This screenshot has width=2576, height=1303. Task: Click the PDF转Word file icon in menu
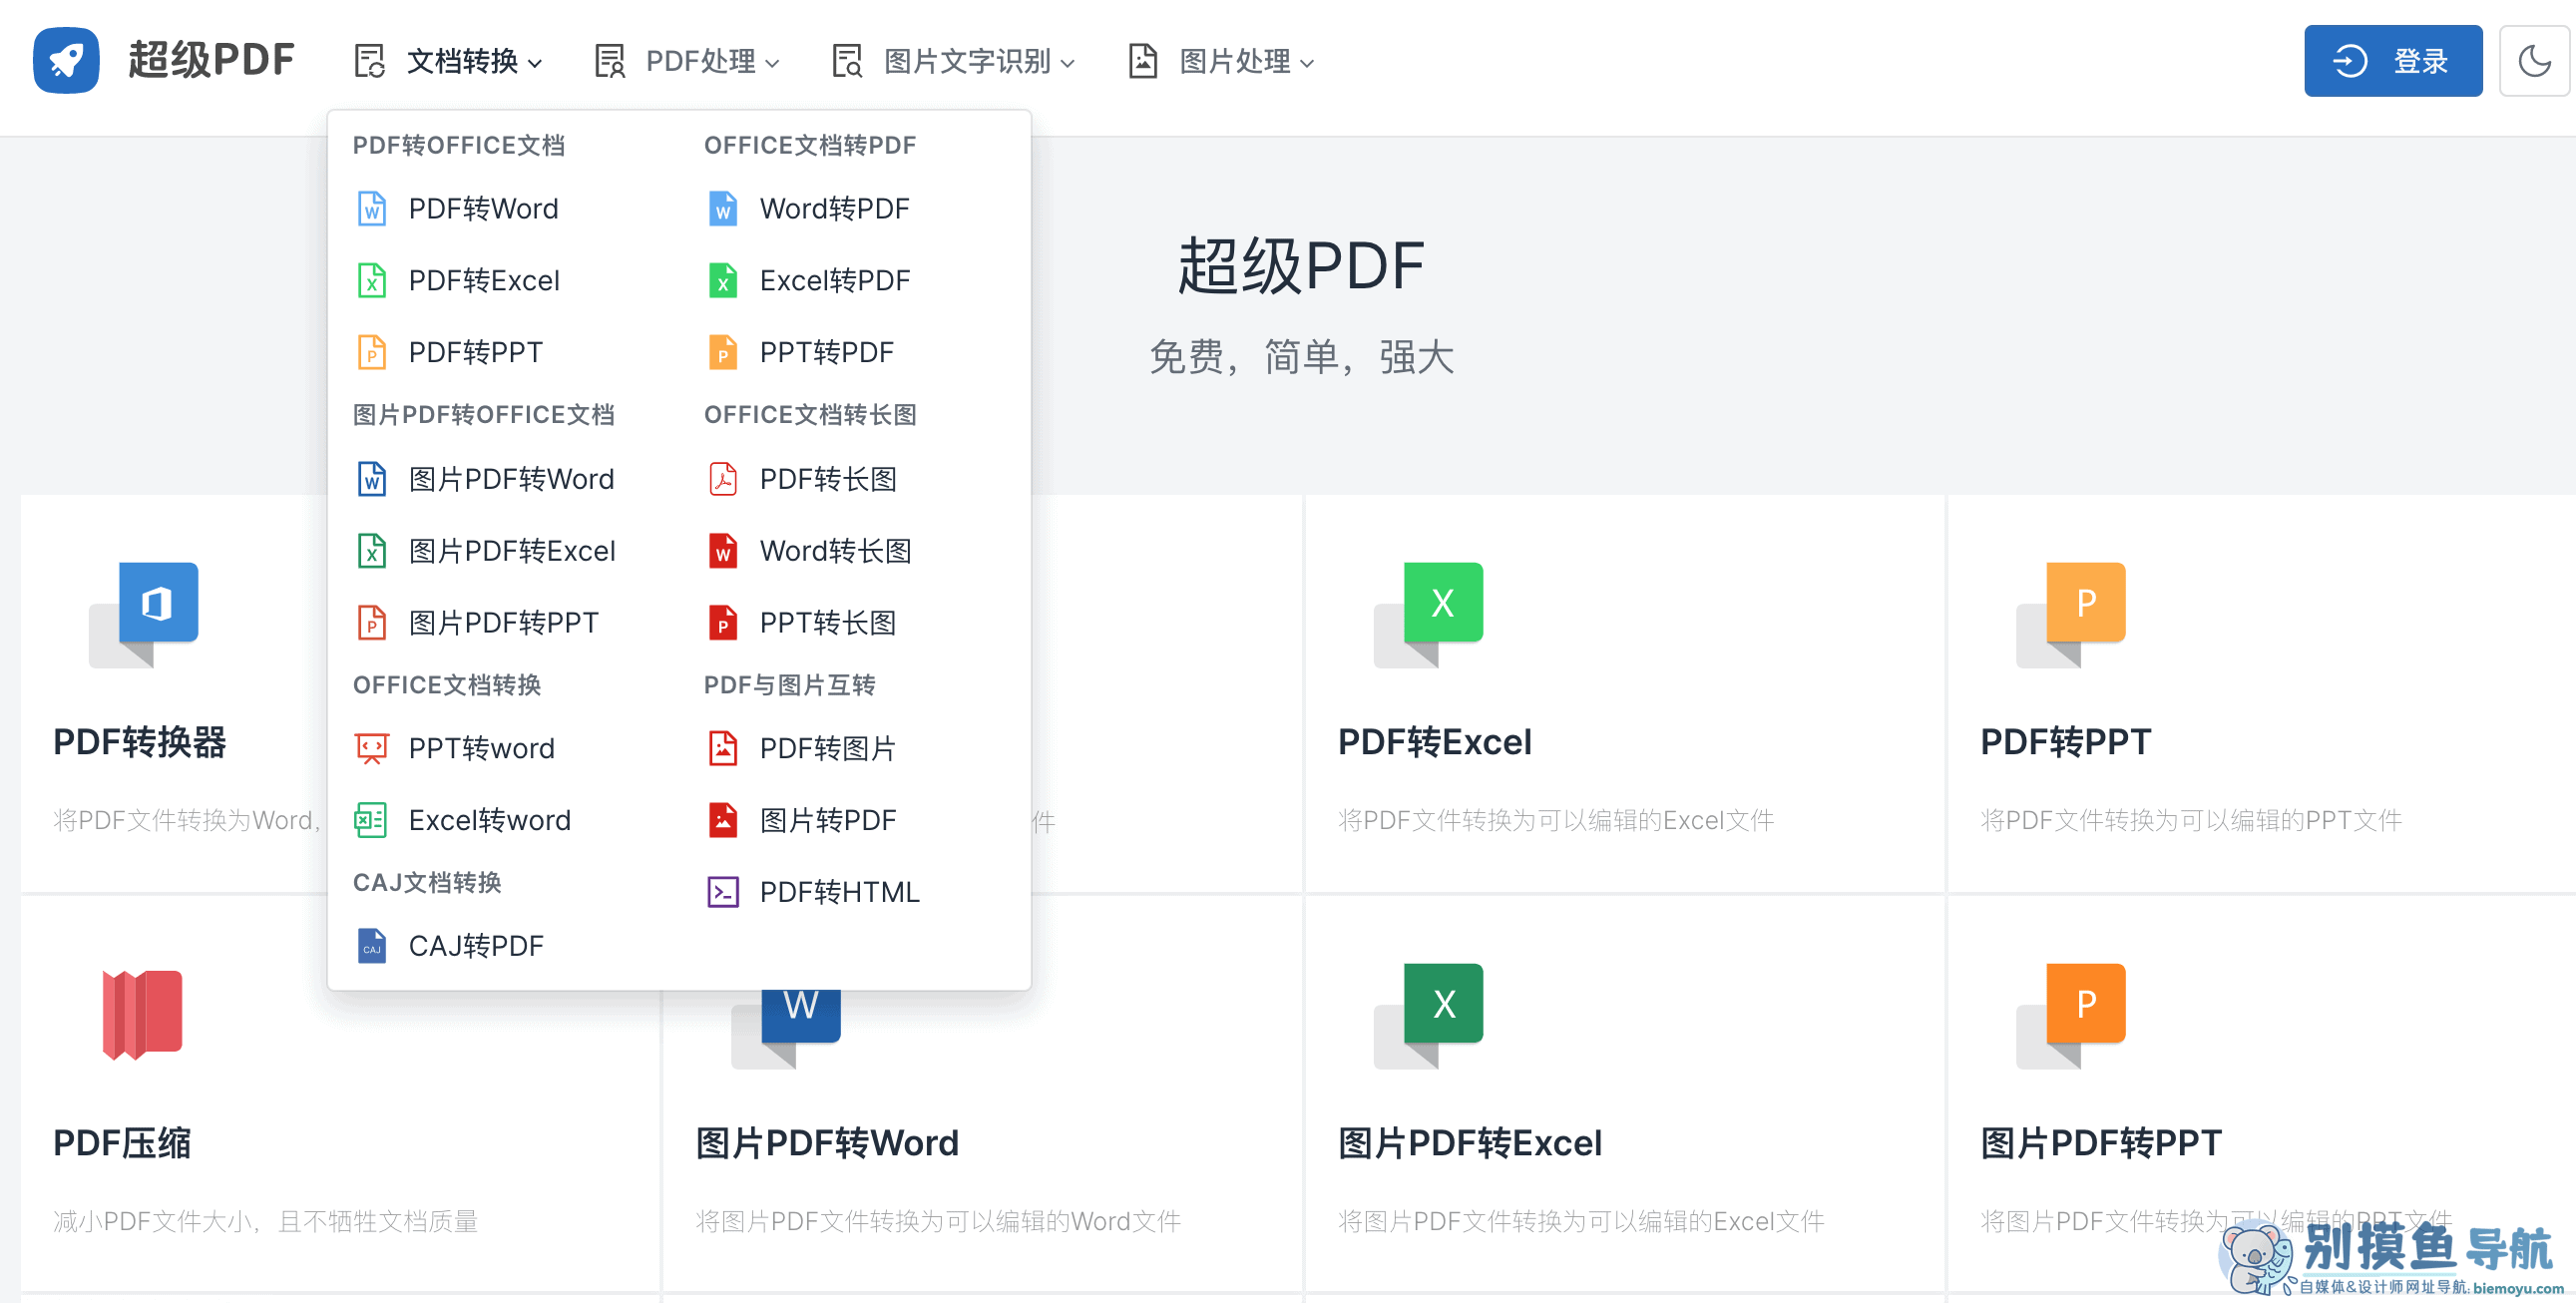(x=372, y=209)
